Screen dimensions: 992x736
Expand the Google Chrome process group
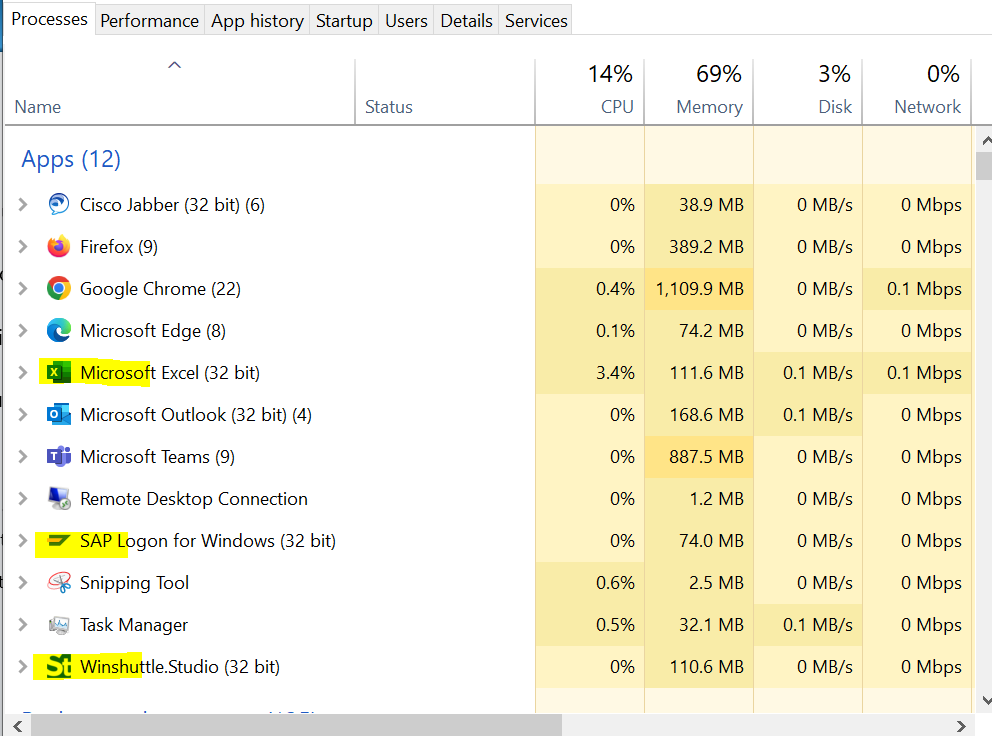[x=22, y=288]
